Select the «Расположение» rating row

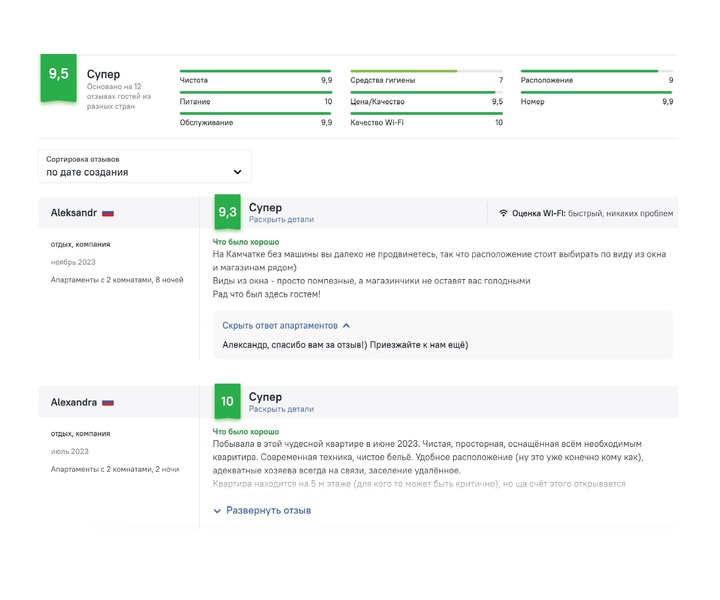coord(596,79)
